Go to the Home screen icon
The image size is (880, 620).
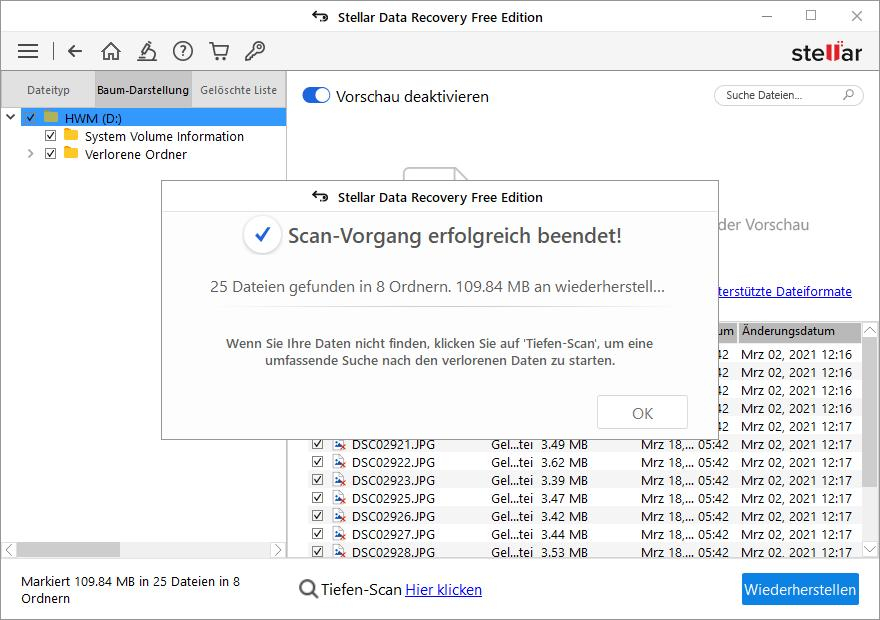coord(111,51)
